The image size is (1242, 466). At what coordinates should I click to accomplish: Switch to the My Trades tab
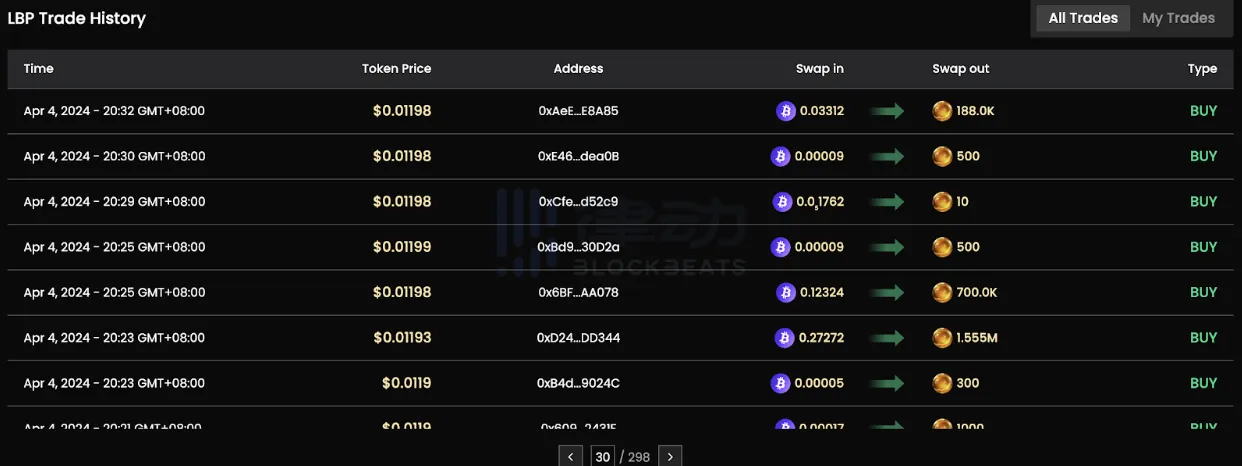tap(1178, 18)
